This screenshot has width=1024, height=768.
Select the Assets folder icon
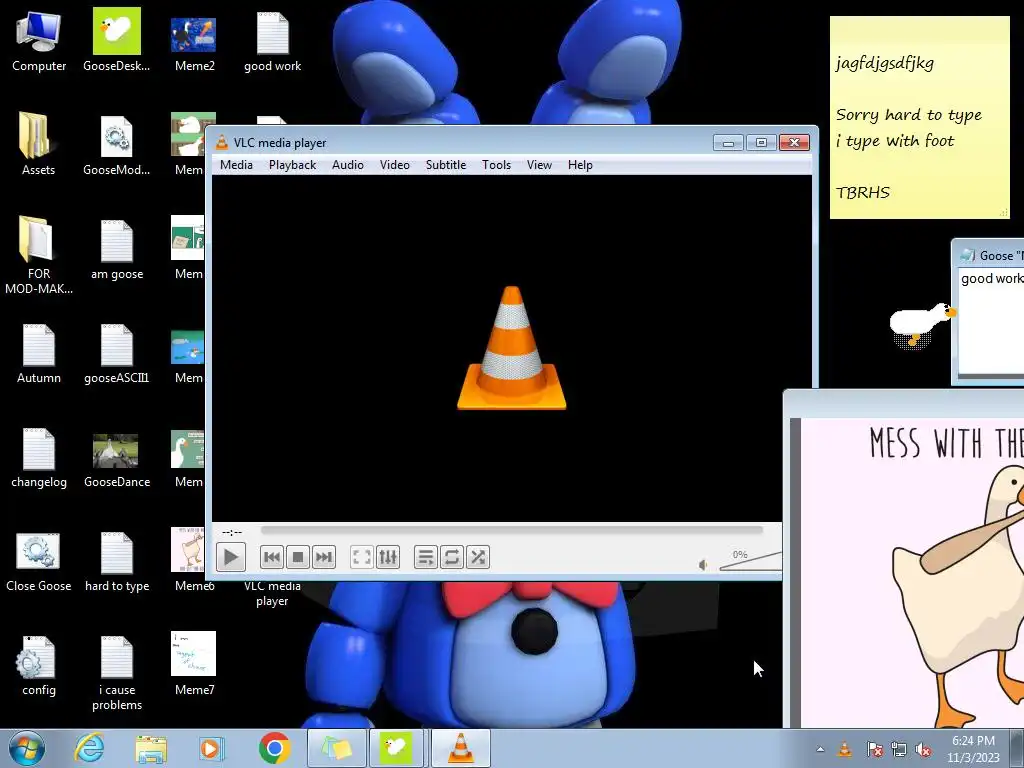coord(38,144)
